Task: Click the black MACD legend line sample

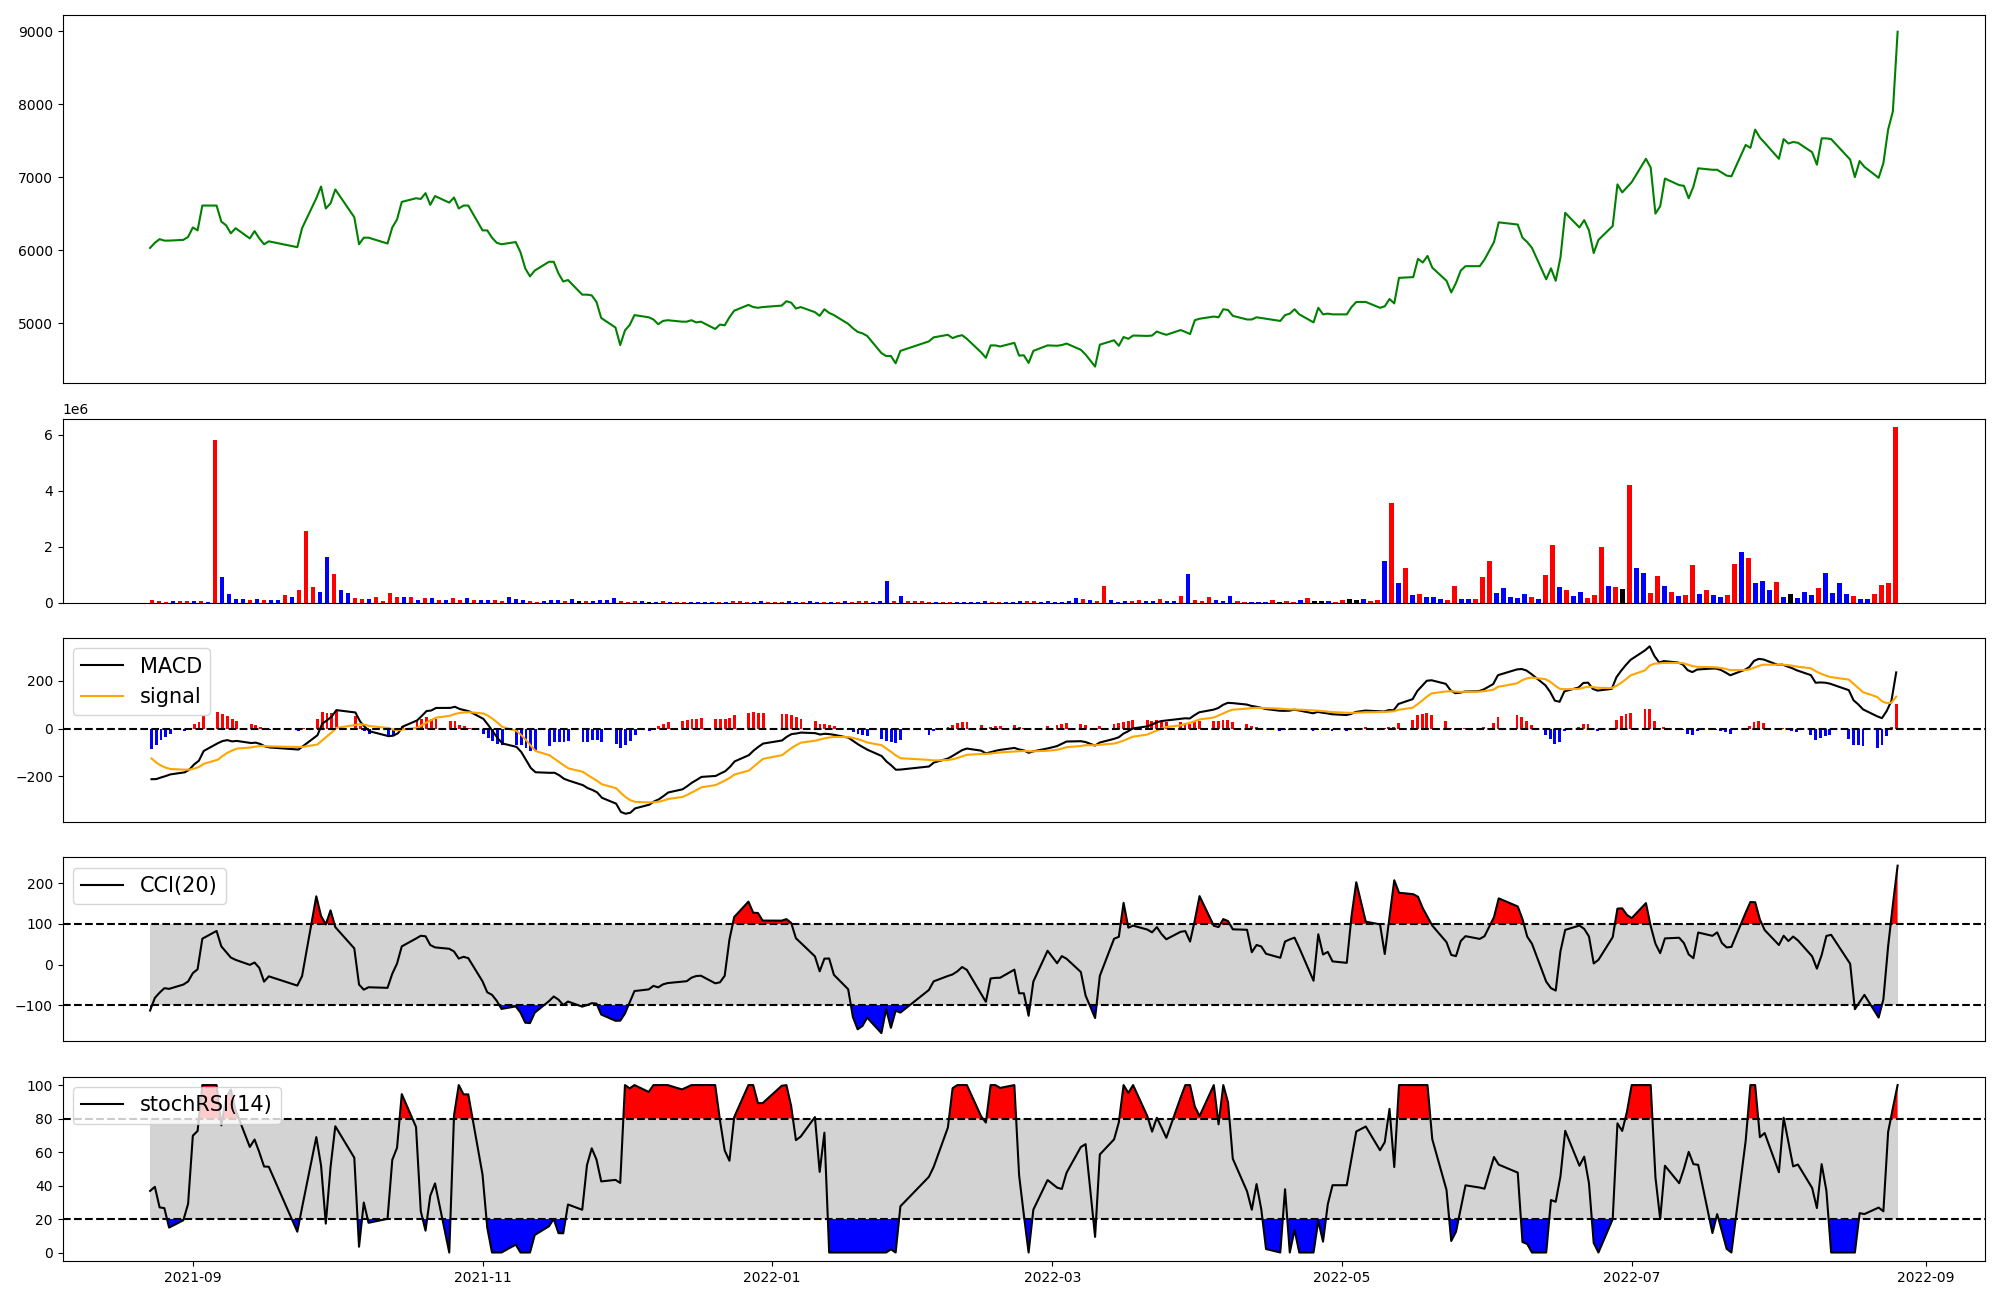Action: pyautogui.click(x=102, y=666)
